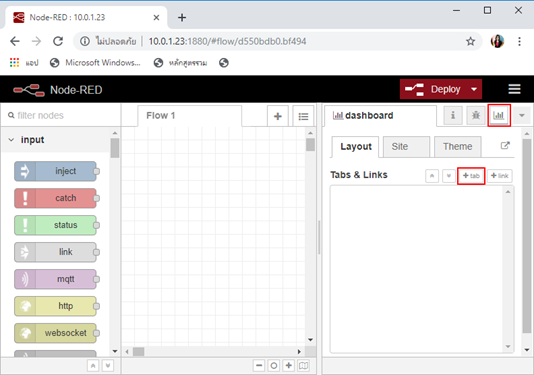Bookmark this page with star icon
Viewport: 534px width, 375px height.
470,42
